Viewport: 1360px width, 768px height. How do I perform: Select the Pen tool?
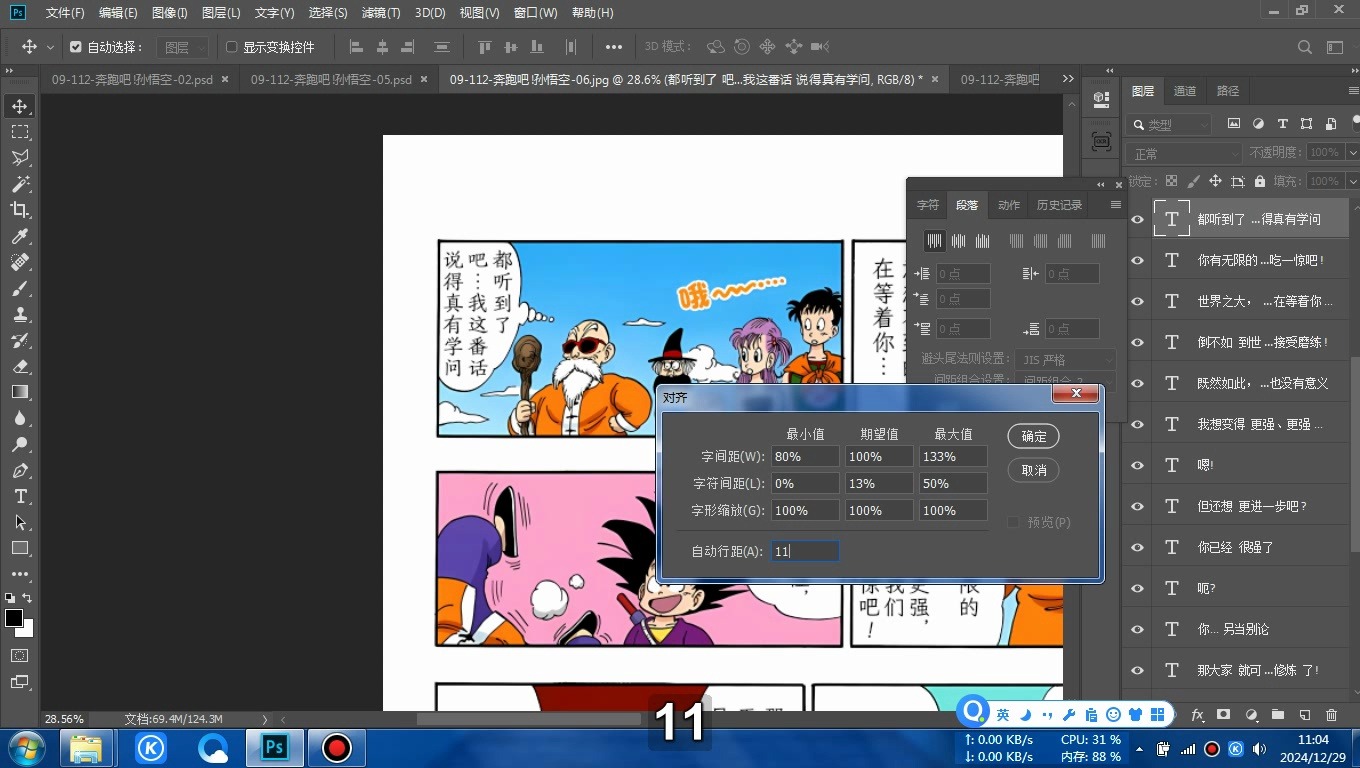[x=20, y=470]
